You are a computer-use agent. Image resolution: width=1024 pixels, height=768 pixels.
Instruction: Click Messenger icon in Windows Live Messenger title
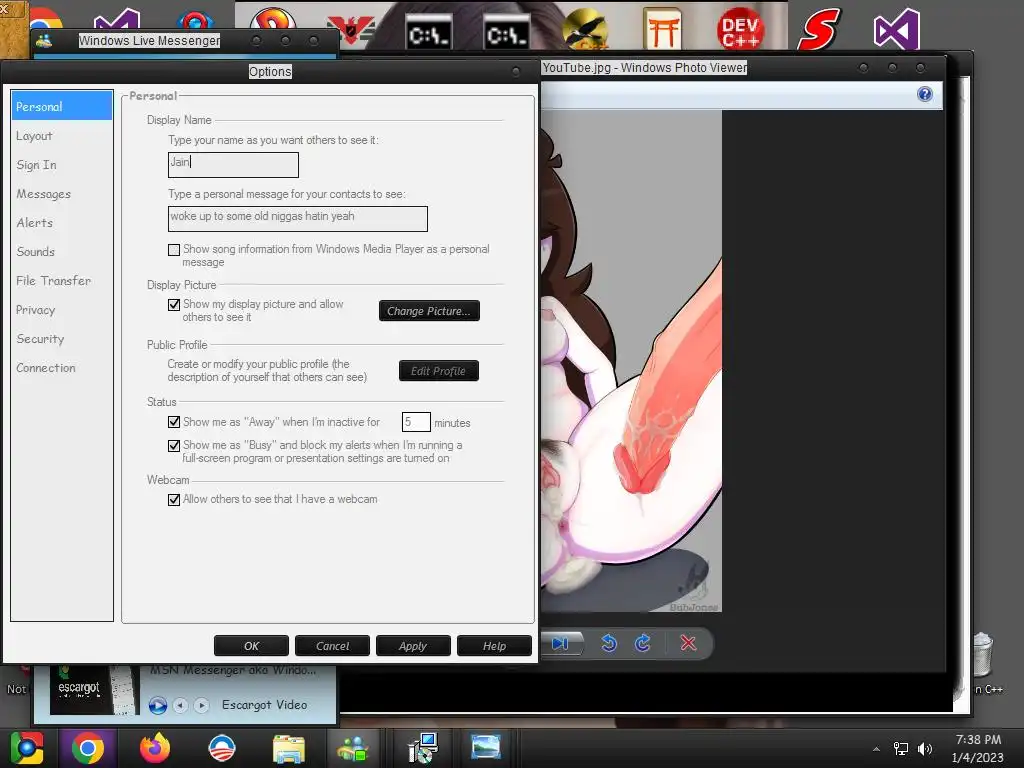pyautogui.click(x=44, y=40)
